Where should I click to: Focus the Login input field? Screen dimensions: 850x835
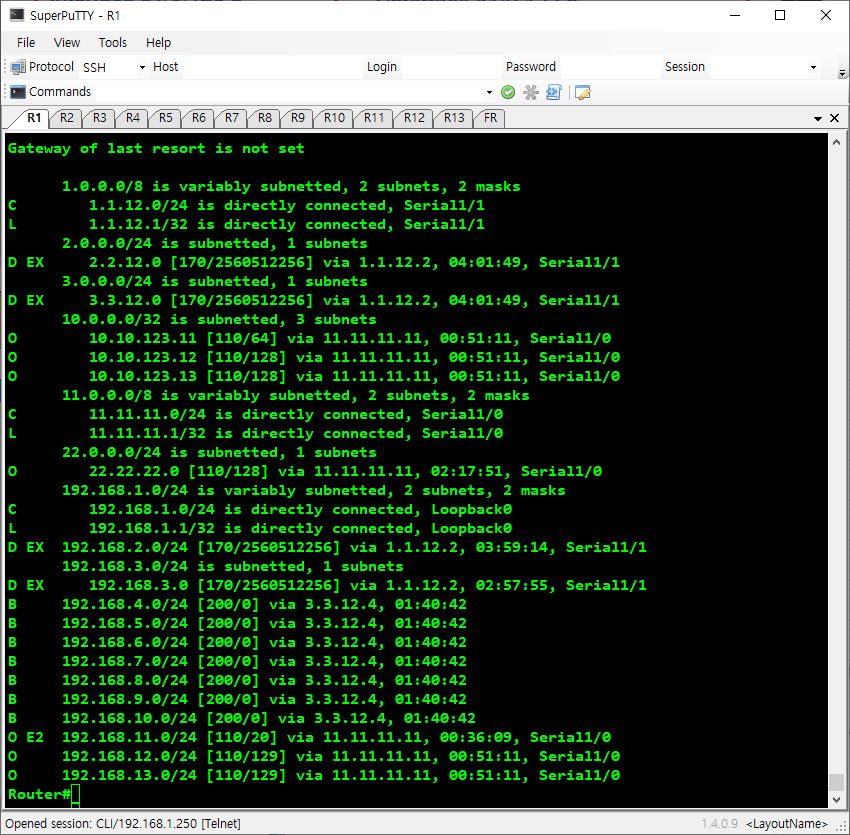pyautogui.click(x=452, y=67)
